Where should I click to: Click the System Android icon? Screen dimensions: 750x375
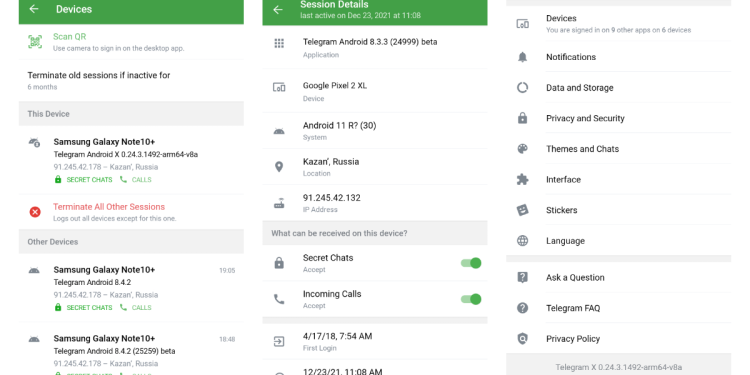coord(279,131)
